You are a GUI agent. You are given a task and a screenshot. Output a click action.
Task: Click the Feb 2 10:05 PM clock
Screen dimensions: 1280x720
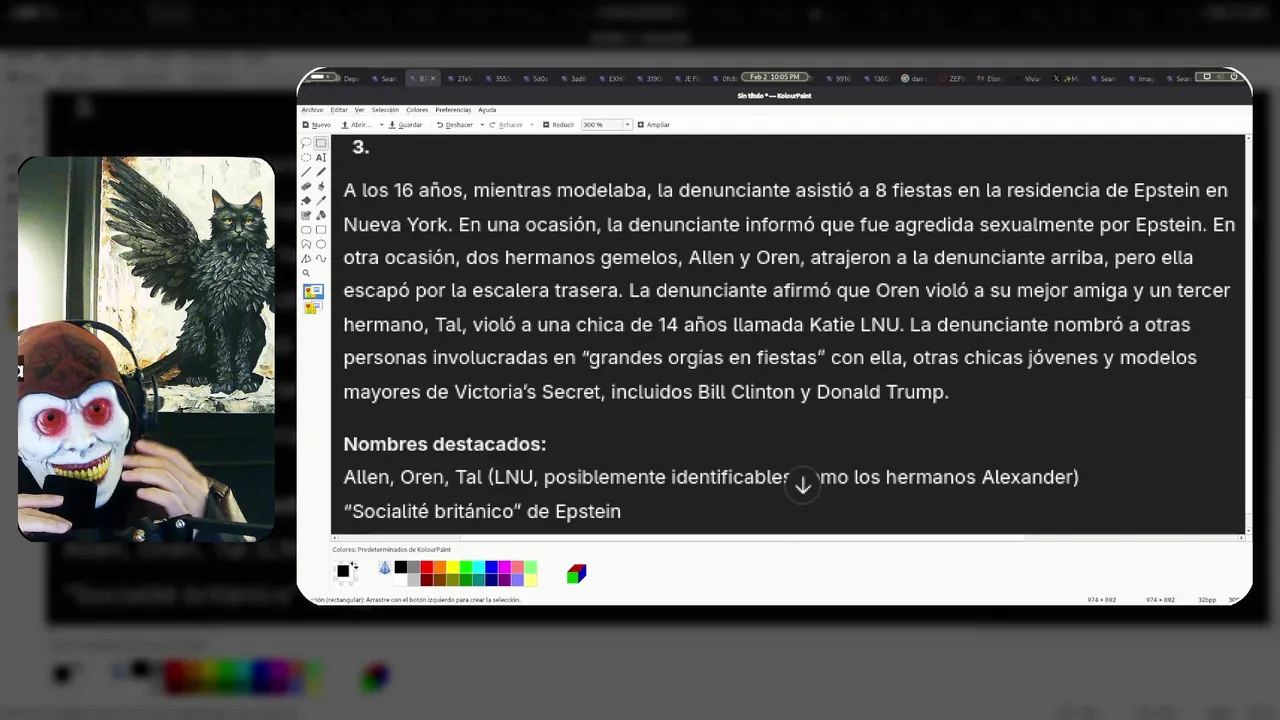point(774,77)
